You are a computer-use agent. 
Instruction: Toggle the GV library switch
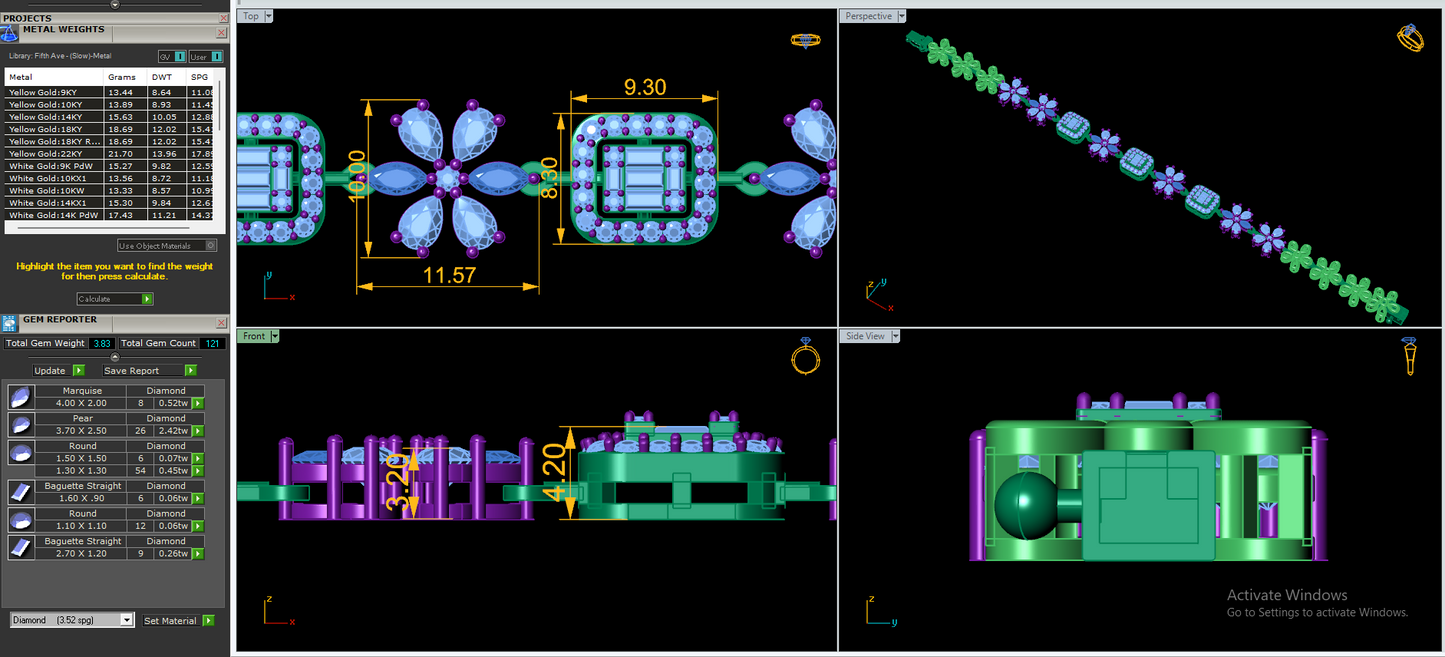coord(172,57)
